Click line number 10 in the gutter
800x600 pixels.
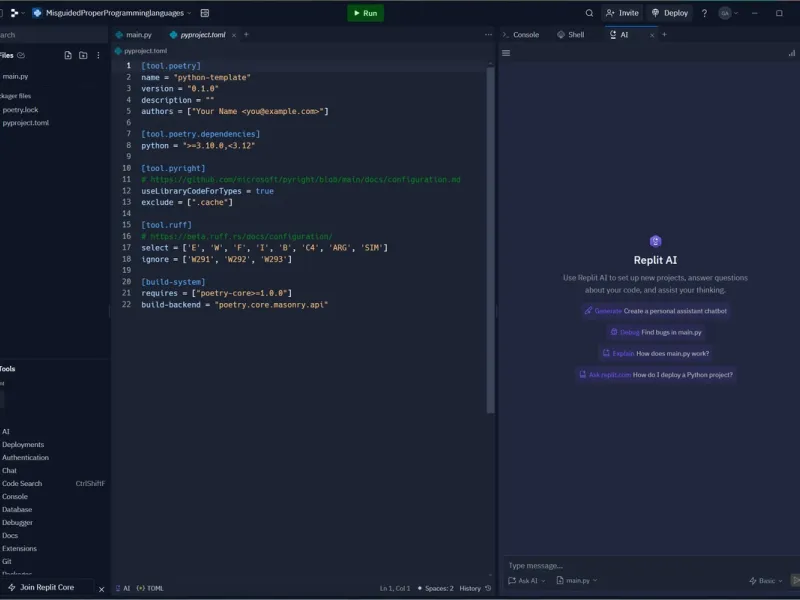coord(127,168)
